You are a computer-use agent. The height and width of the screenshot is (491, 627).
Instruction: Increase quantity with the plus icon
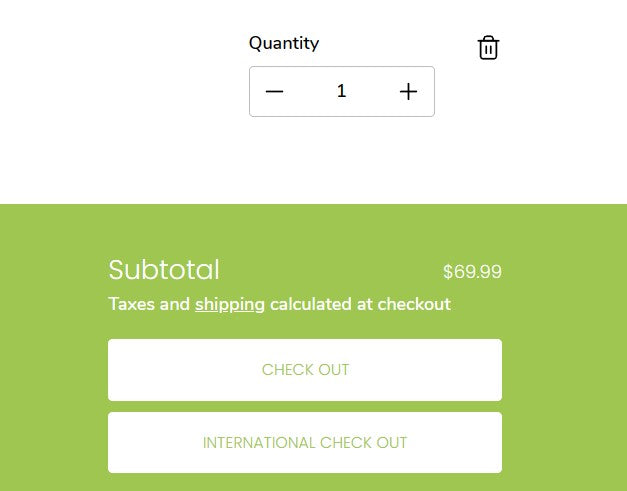[408, 92]
